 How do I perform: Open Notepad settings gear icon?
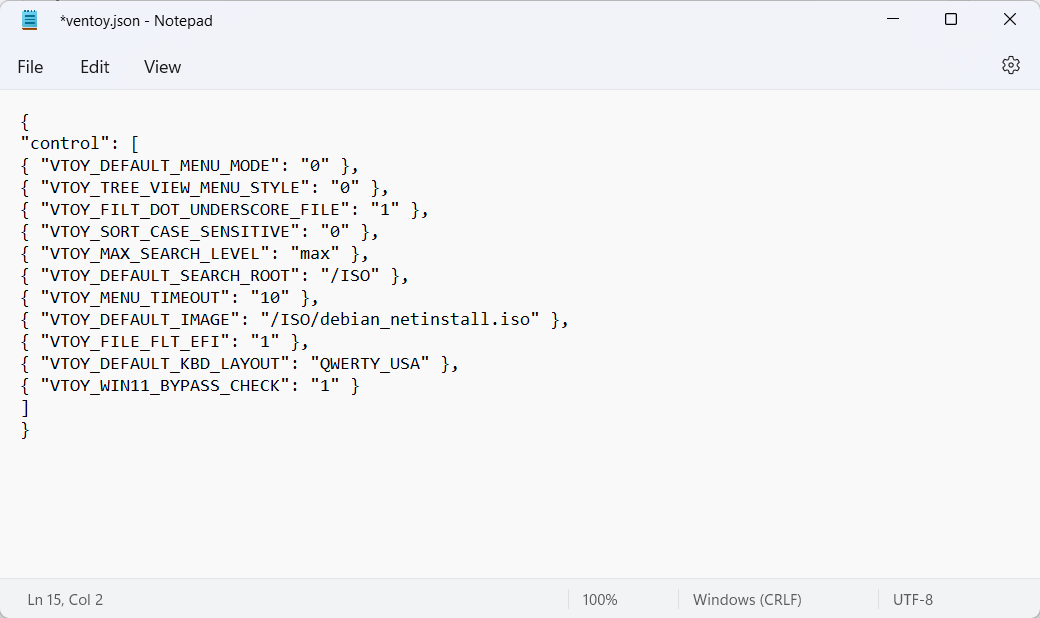tap(1011, 66)
